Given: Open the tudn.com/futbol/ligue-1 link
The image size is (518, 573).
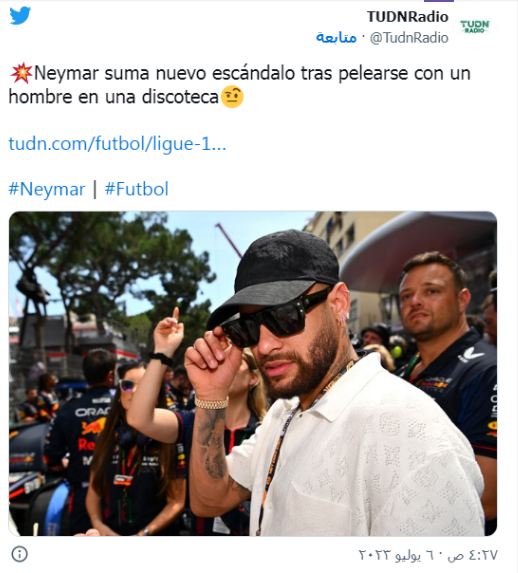Looking at the screenshot, I should pos(117,143).
